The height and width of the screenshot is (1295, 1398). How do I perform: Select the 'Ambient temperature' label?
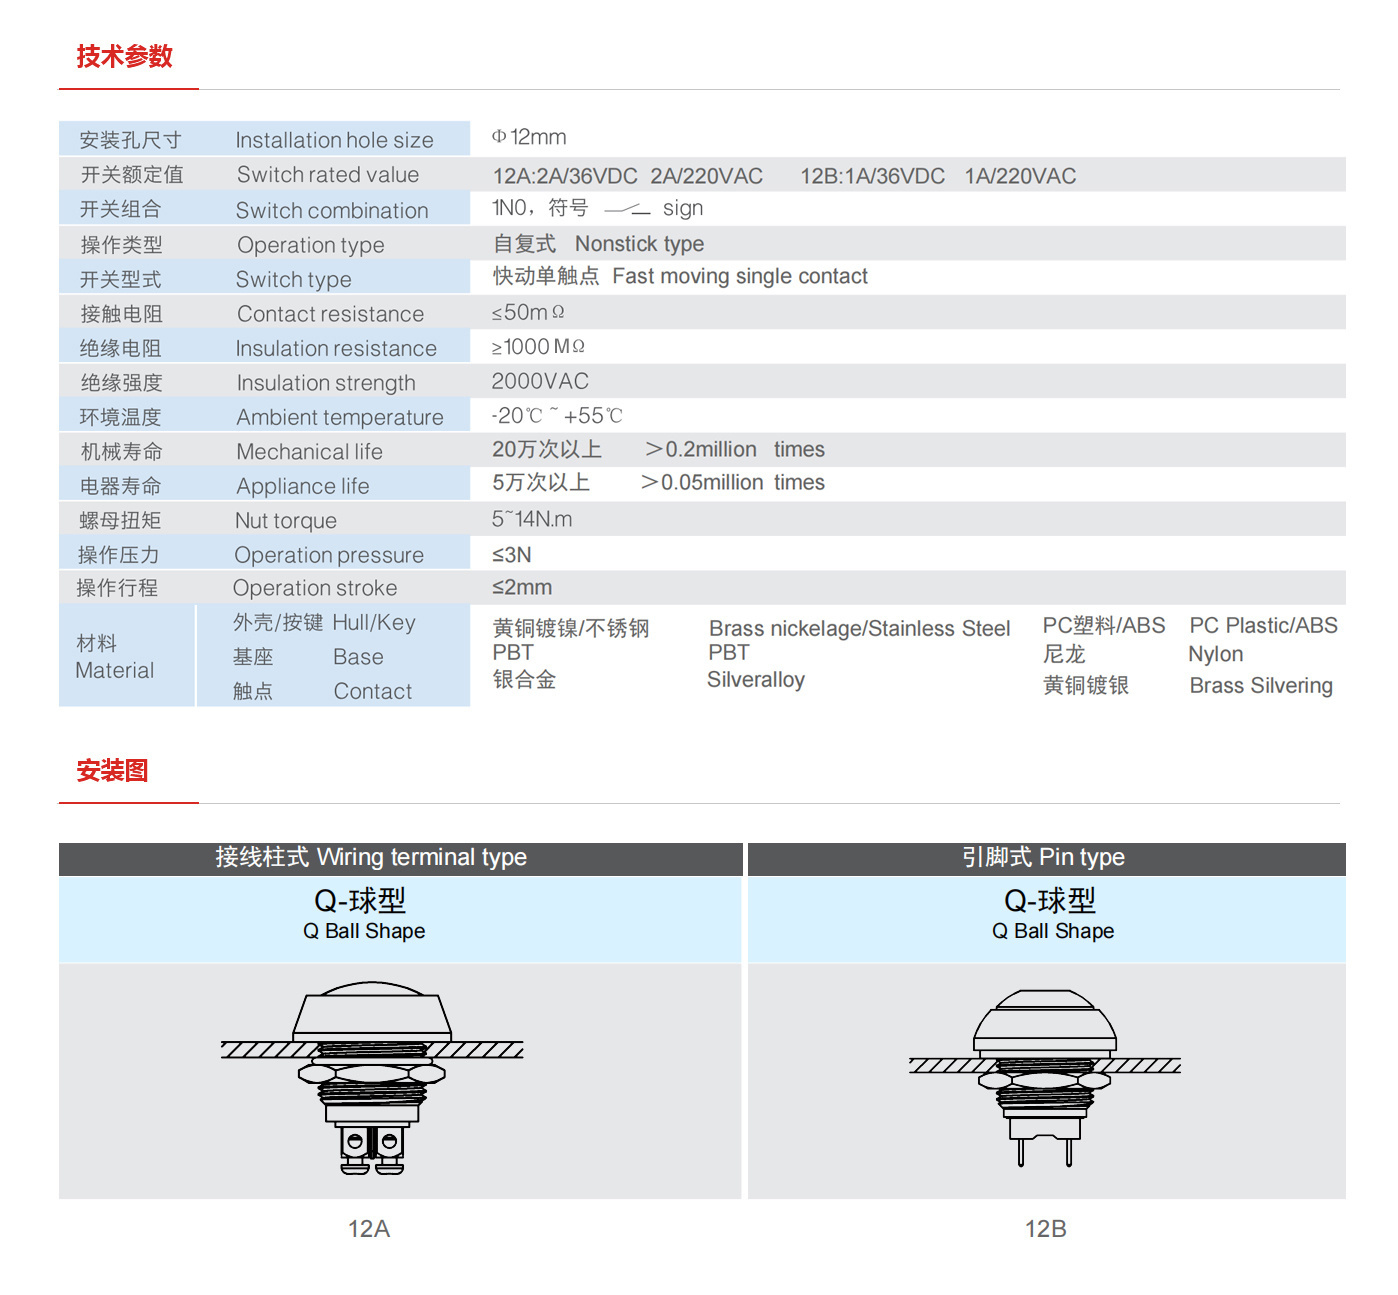340,417
